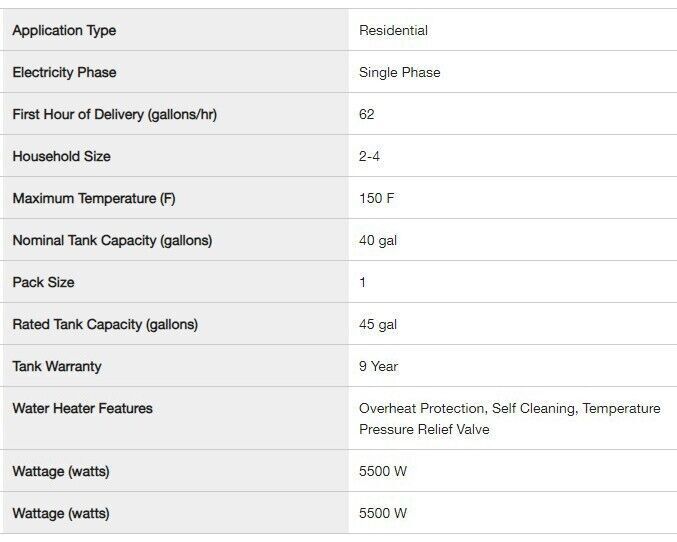
Task: Select the value 62 gallons per hour
Action: pyautogui.click(x=367, y=114)
